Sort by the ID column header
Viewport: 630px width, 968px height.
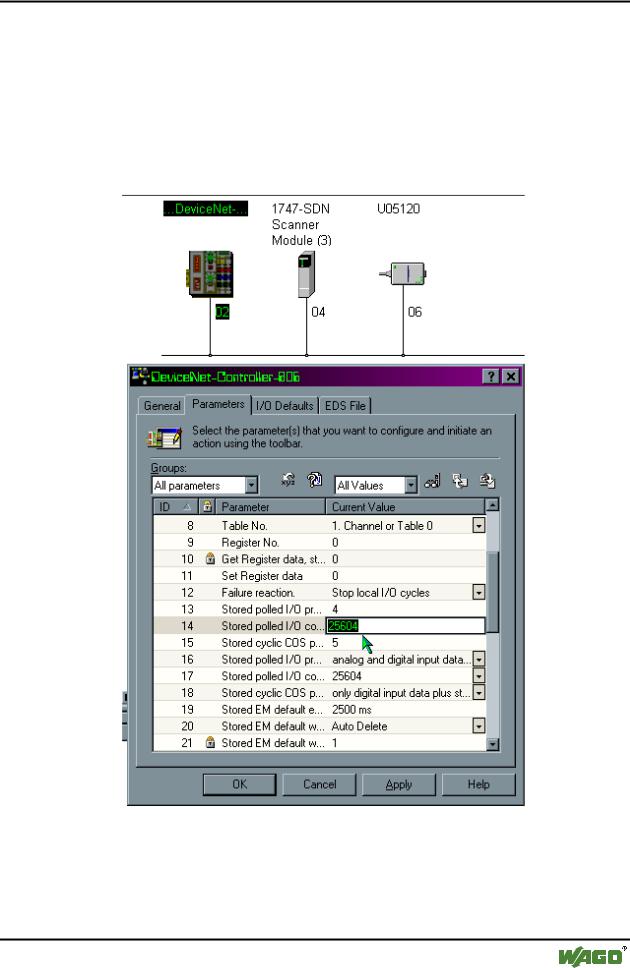pos(175,507)
